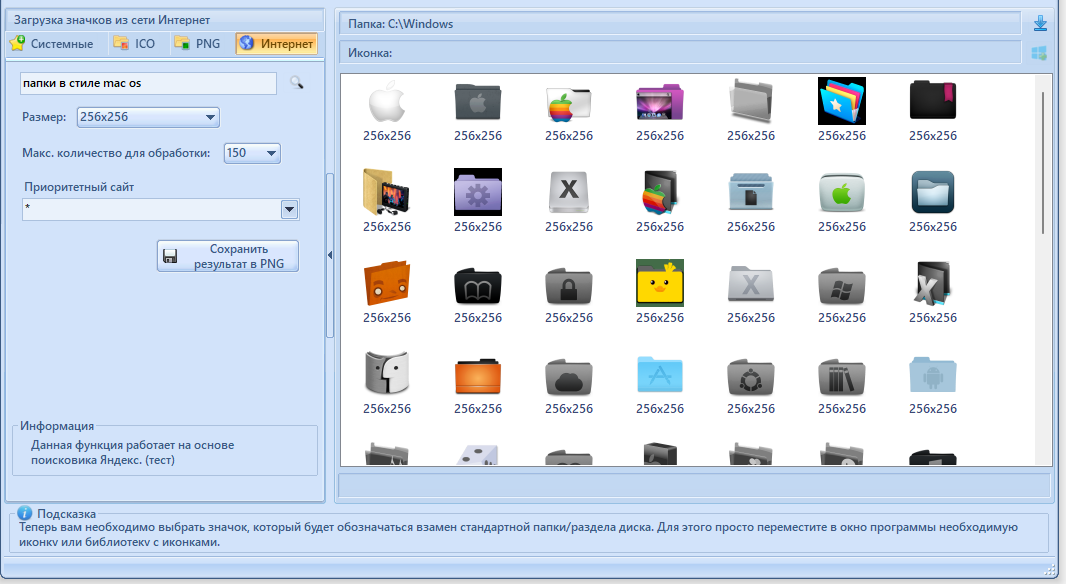The height and width of the screenshot is (584, 1066).
Task: Select the gray folder with books
Action: coord(842,377)
